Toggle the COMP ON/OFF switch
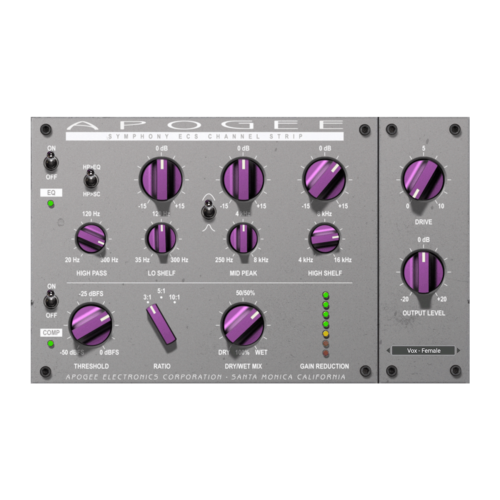 (51, 300)
